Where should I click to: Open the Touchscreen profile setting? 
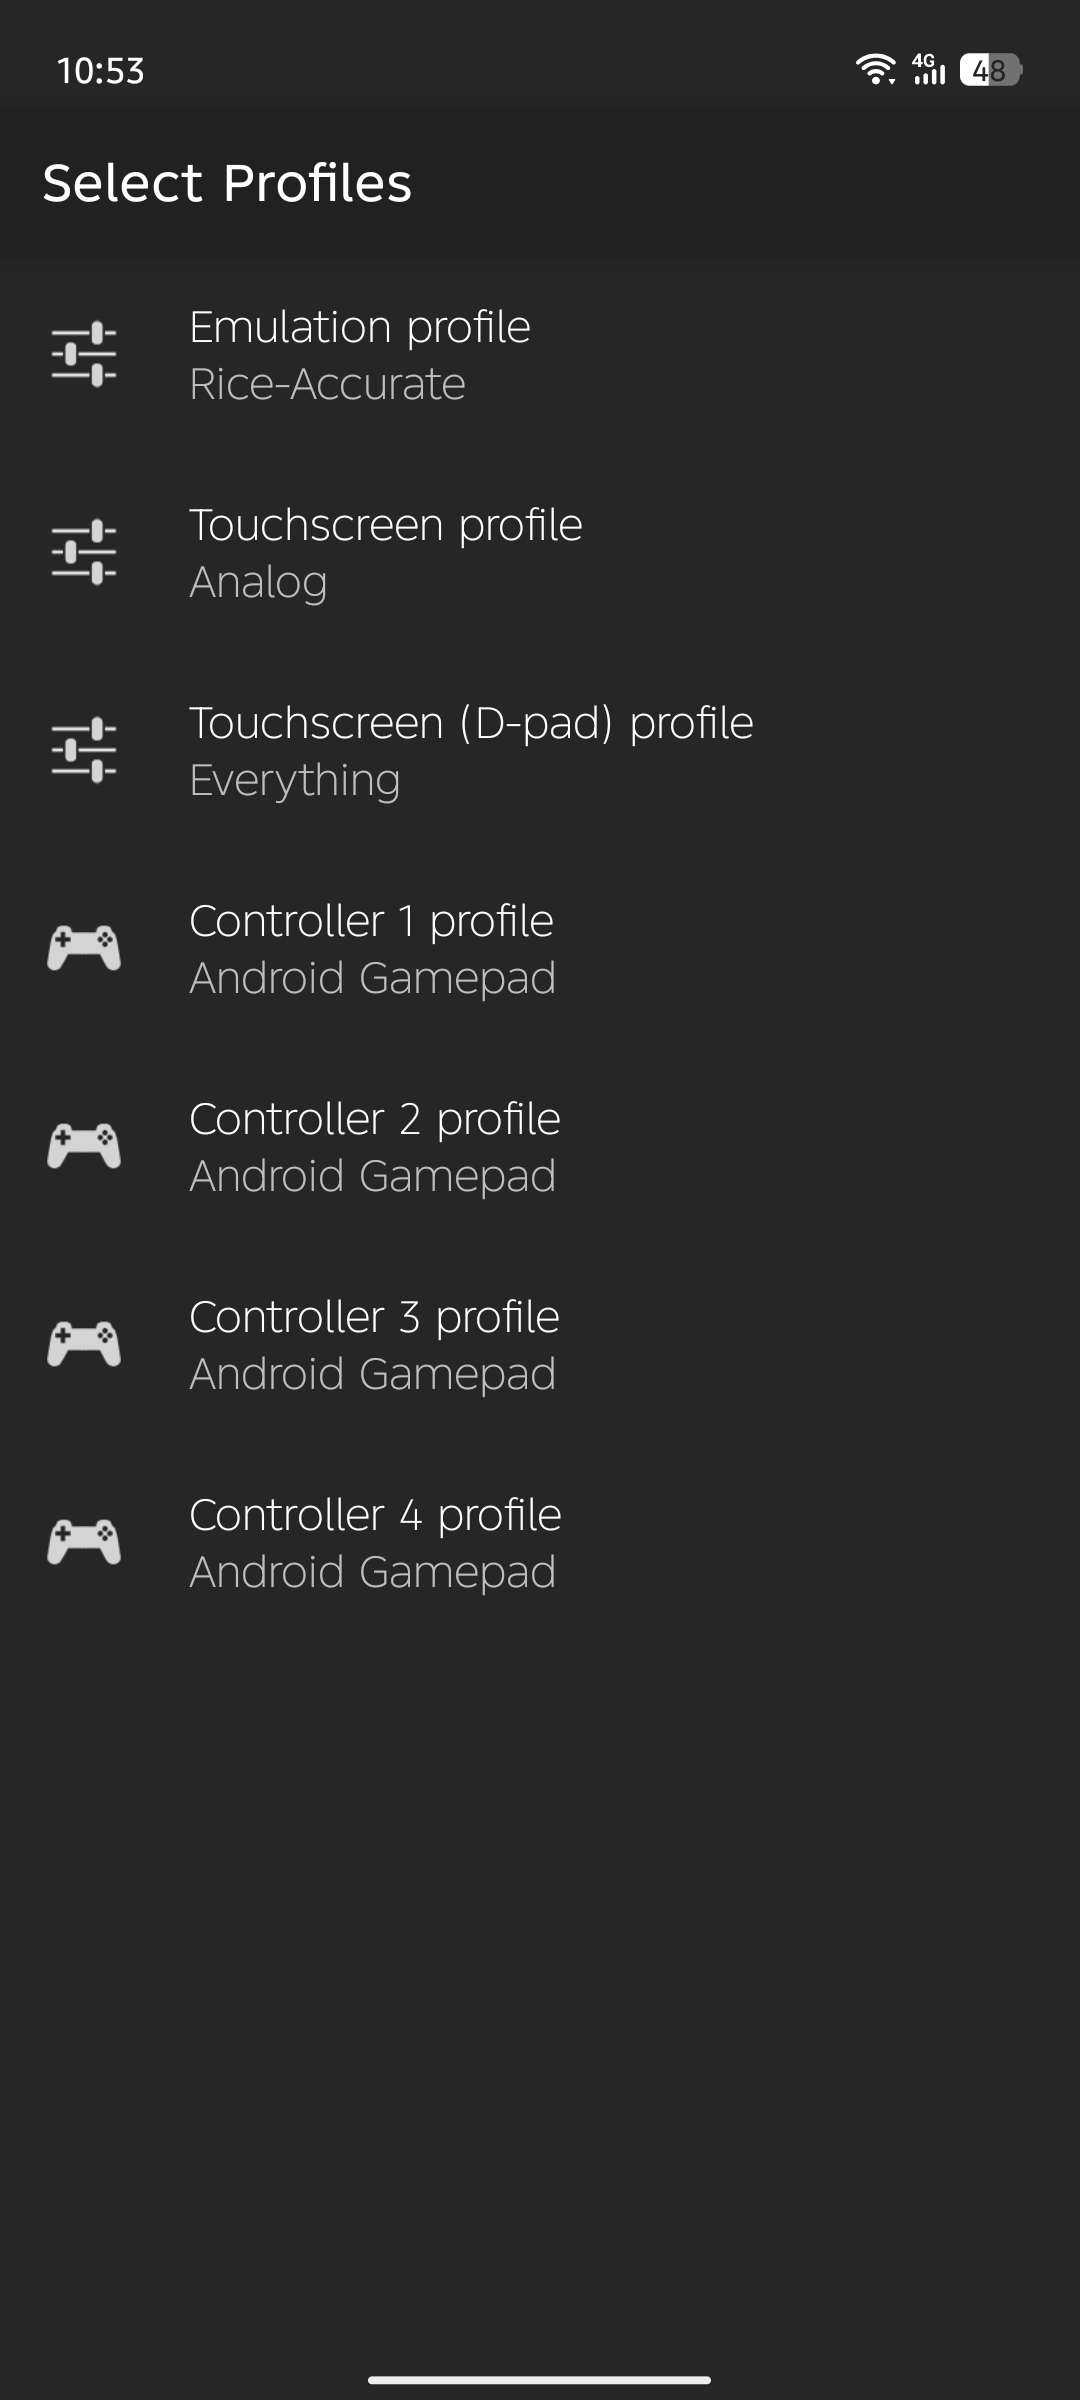[540, 553]
